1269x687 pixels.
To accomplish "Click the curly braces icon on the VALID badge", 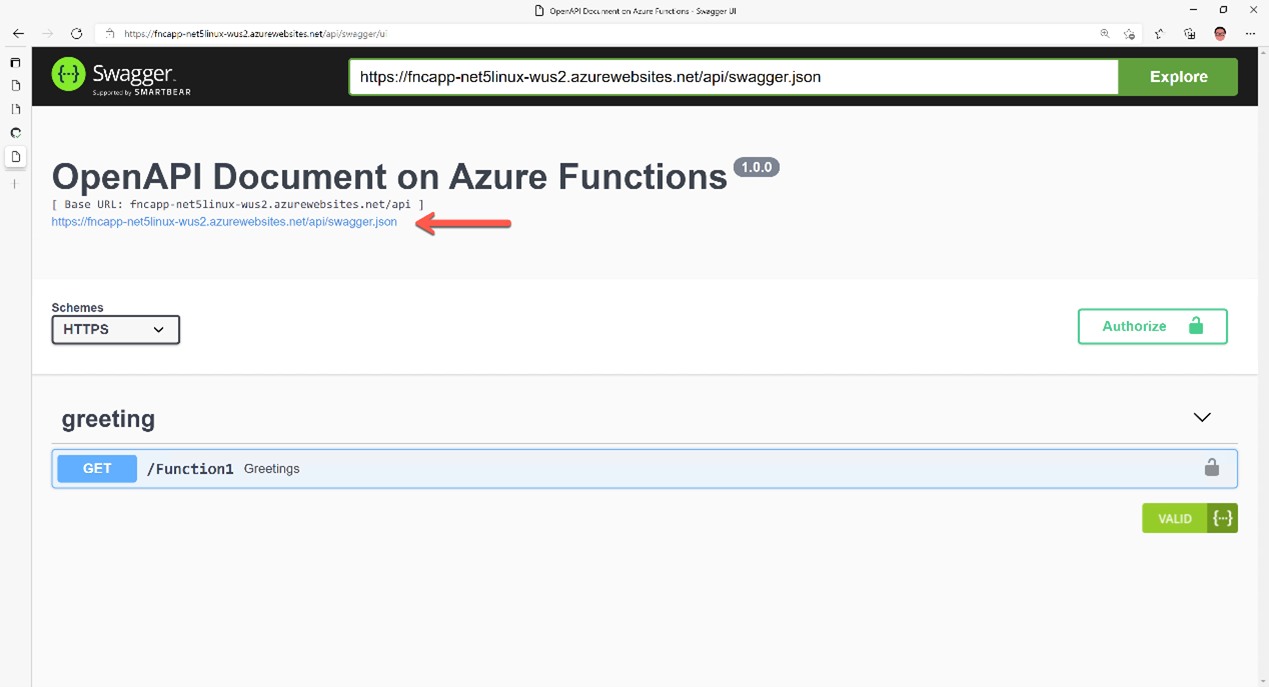I will coord(1222,518).
